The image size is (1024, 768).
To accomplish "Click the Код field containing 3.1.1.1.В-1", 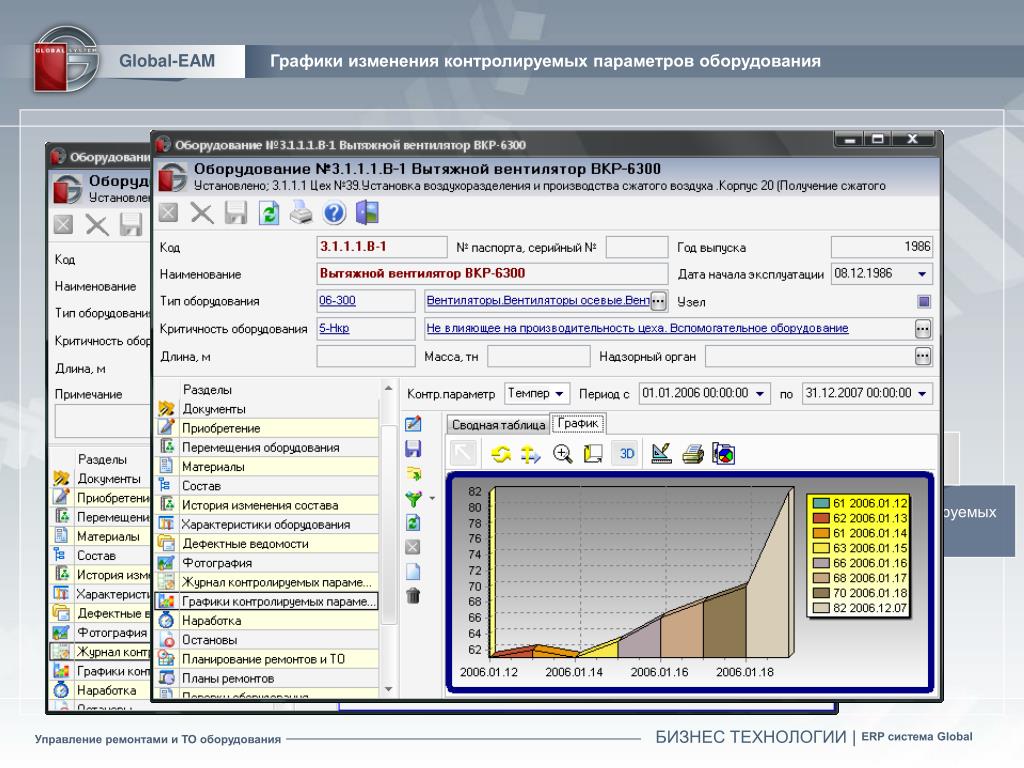I will click(x=381, y=247).
